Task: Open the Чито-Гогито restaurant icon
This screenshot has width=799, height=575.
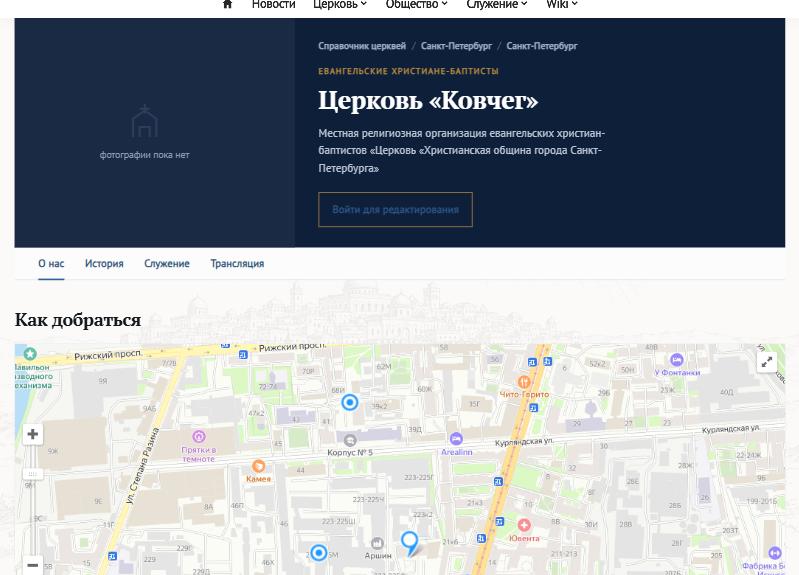Action: [x=523, y=382]
